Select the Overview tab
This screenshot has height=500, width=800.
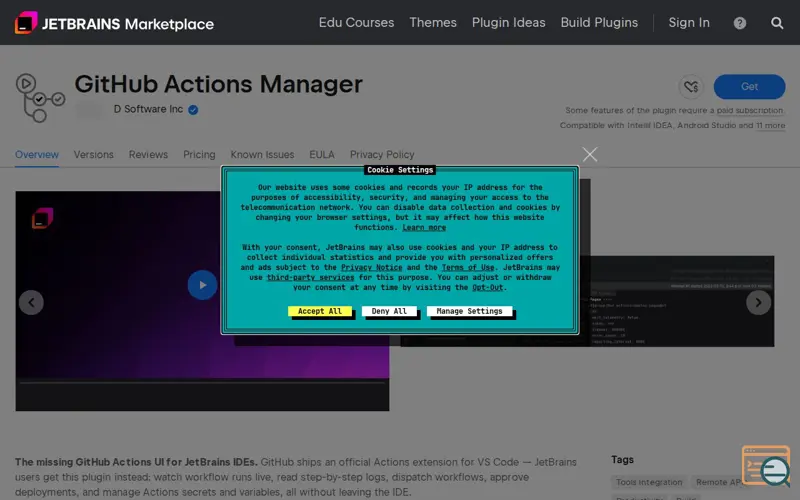point(37,155)
